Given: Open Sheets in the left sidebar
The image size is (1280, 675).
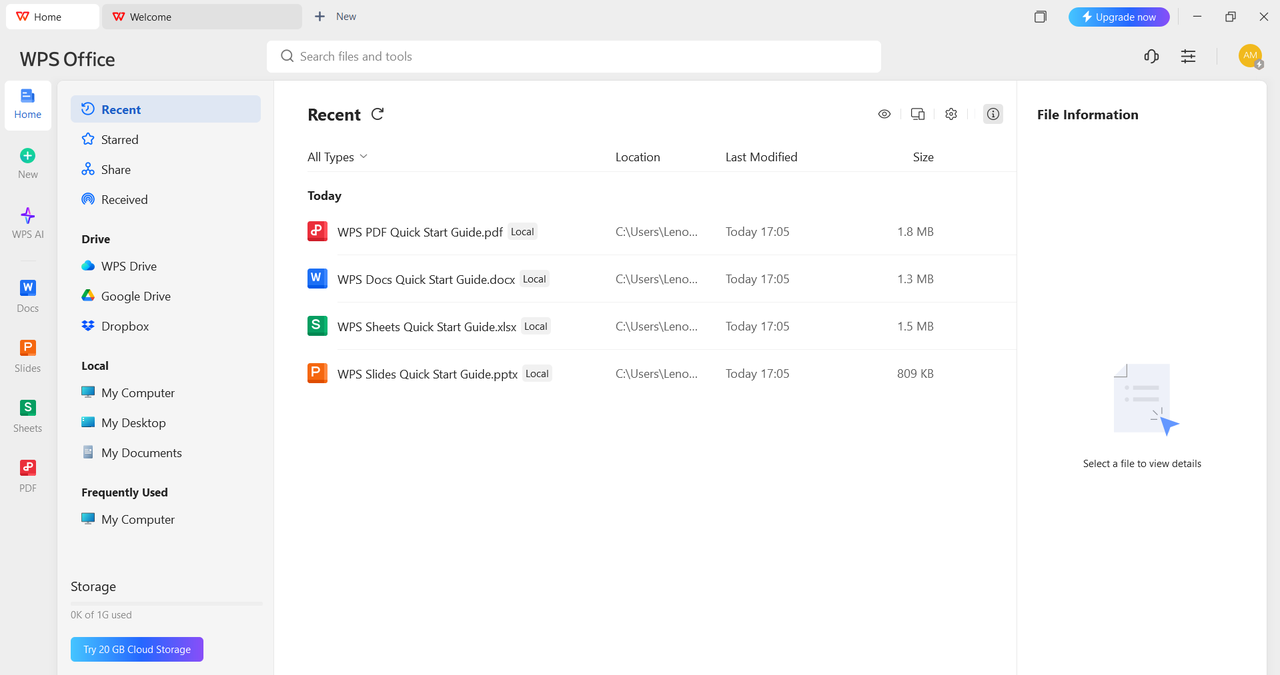Looking at the screenshot, I should [28, 415].
